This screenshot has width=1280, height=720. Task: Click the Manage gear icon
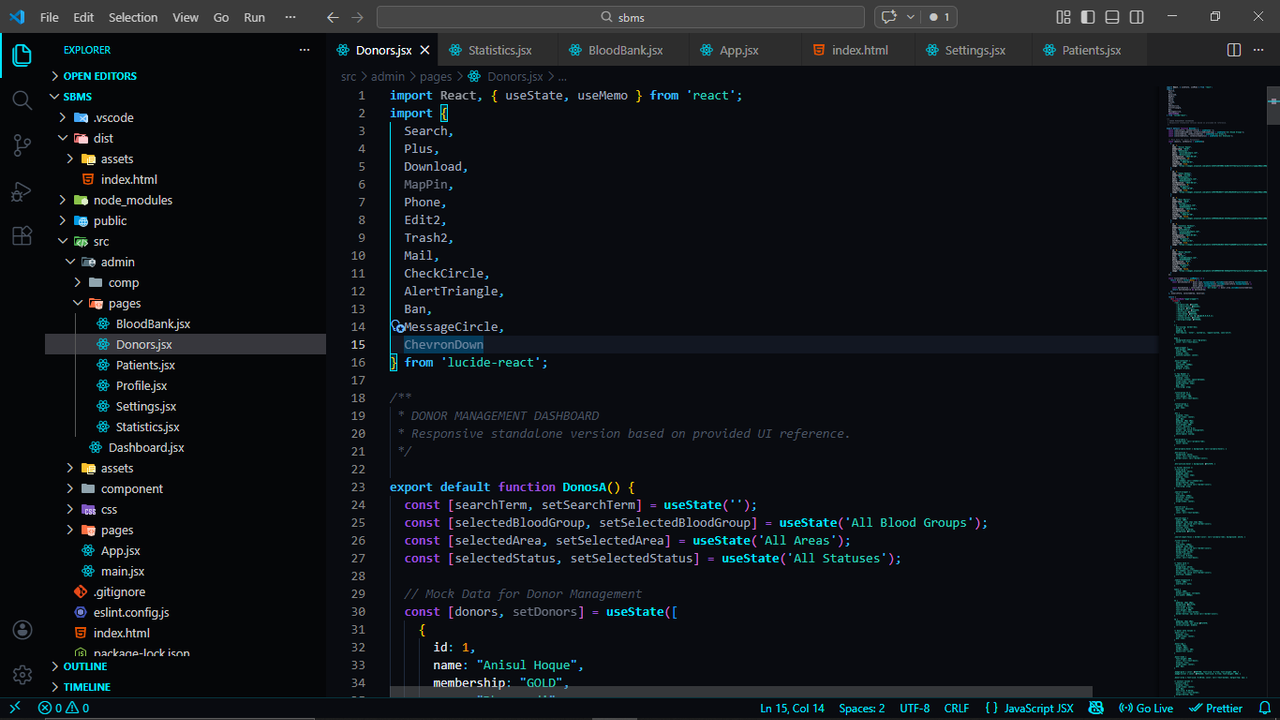tap(22, 674)
